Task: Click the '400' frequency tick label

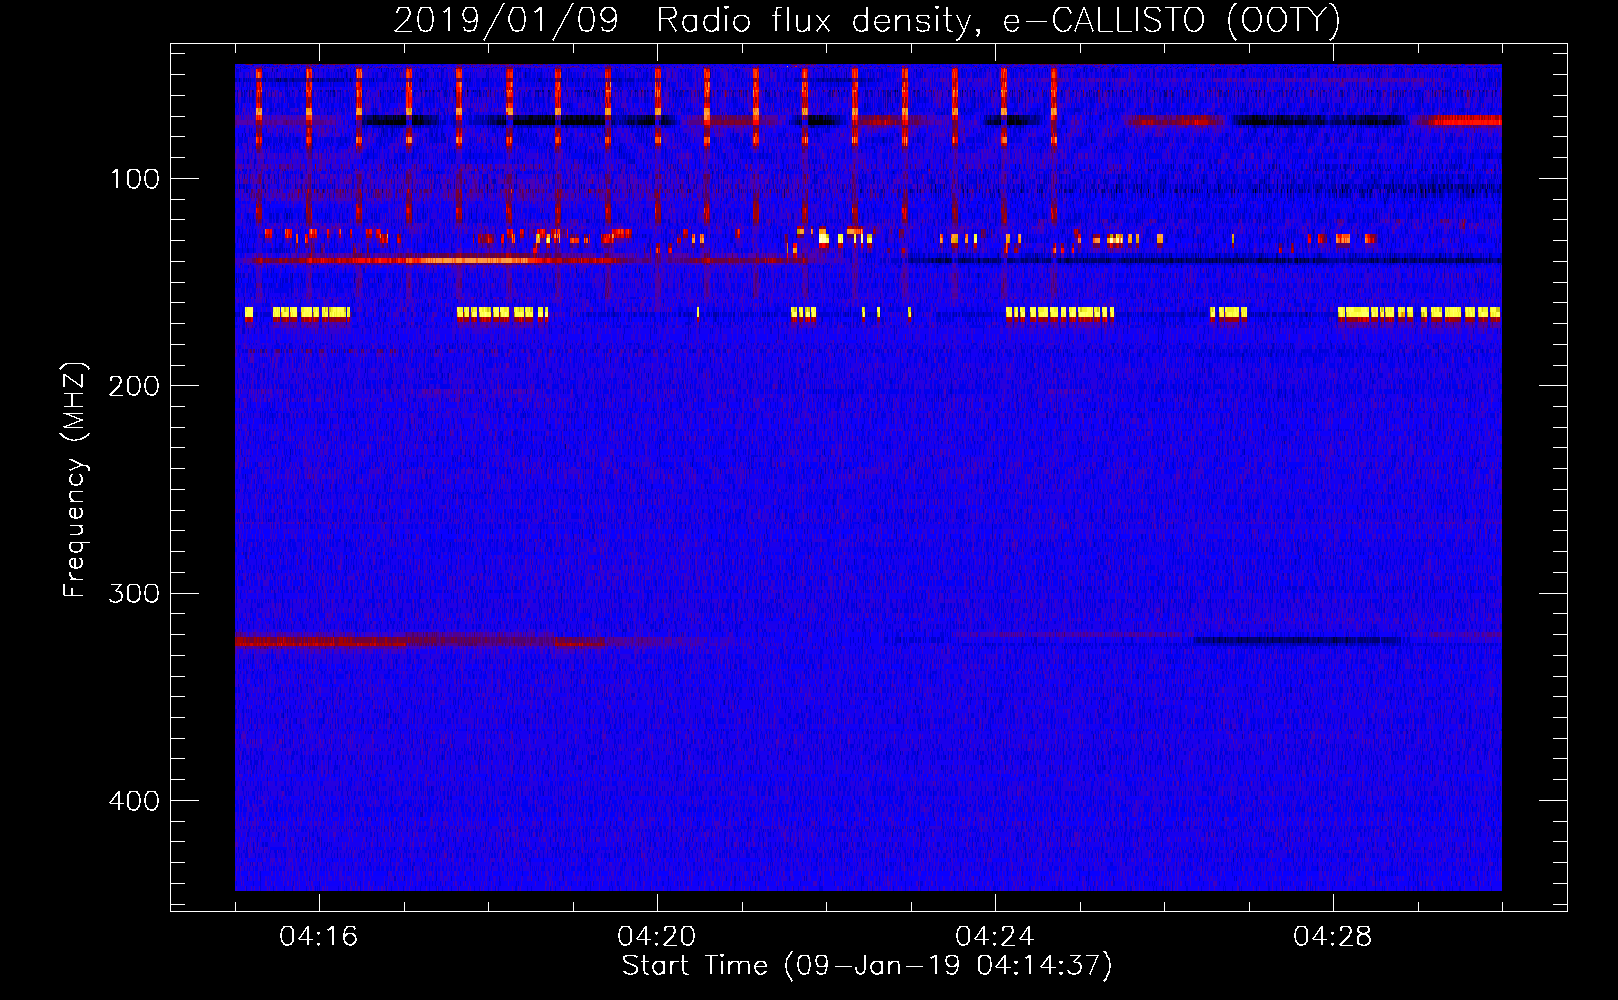Action: pyautogui.click(x=133, y=801)
